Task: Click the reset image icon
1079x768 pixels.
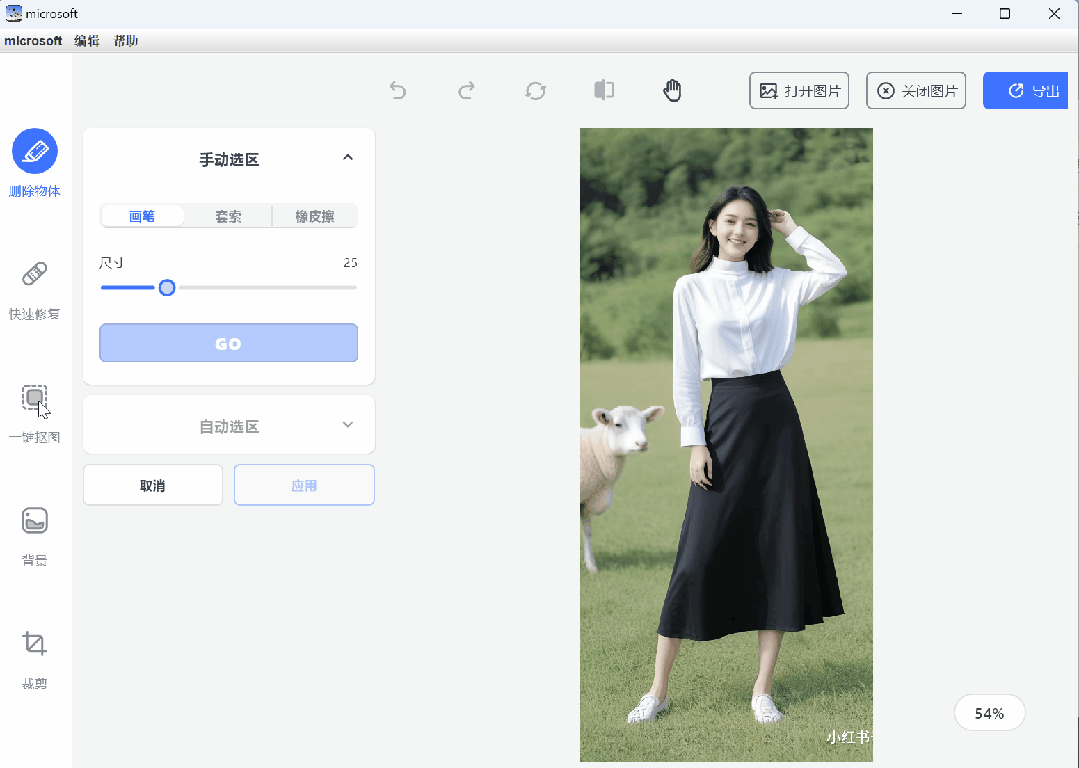Action: pos(535,90)
